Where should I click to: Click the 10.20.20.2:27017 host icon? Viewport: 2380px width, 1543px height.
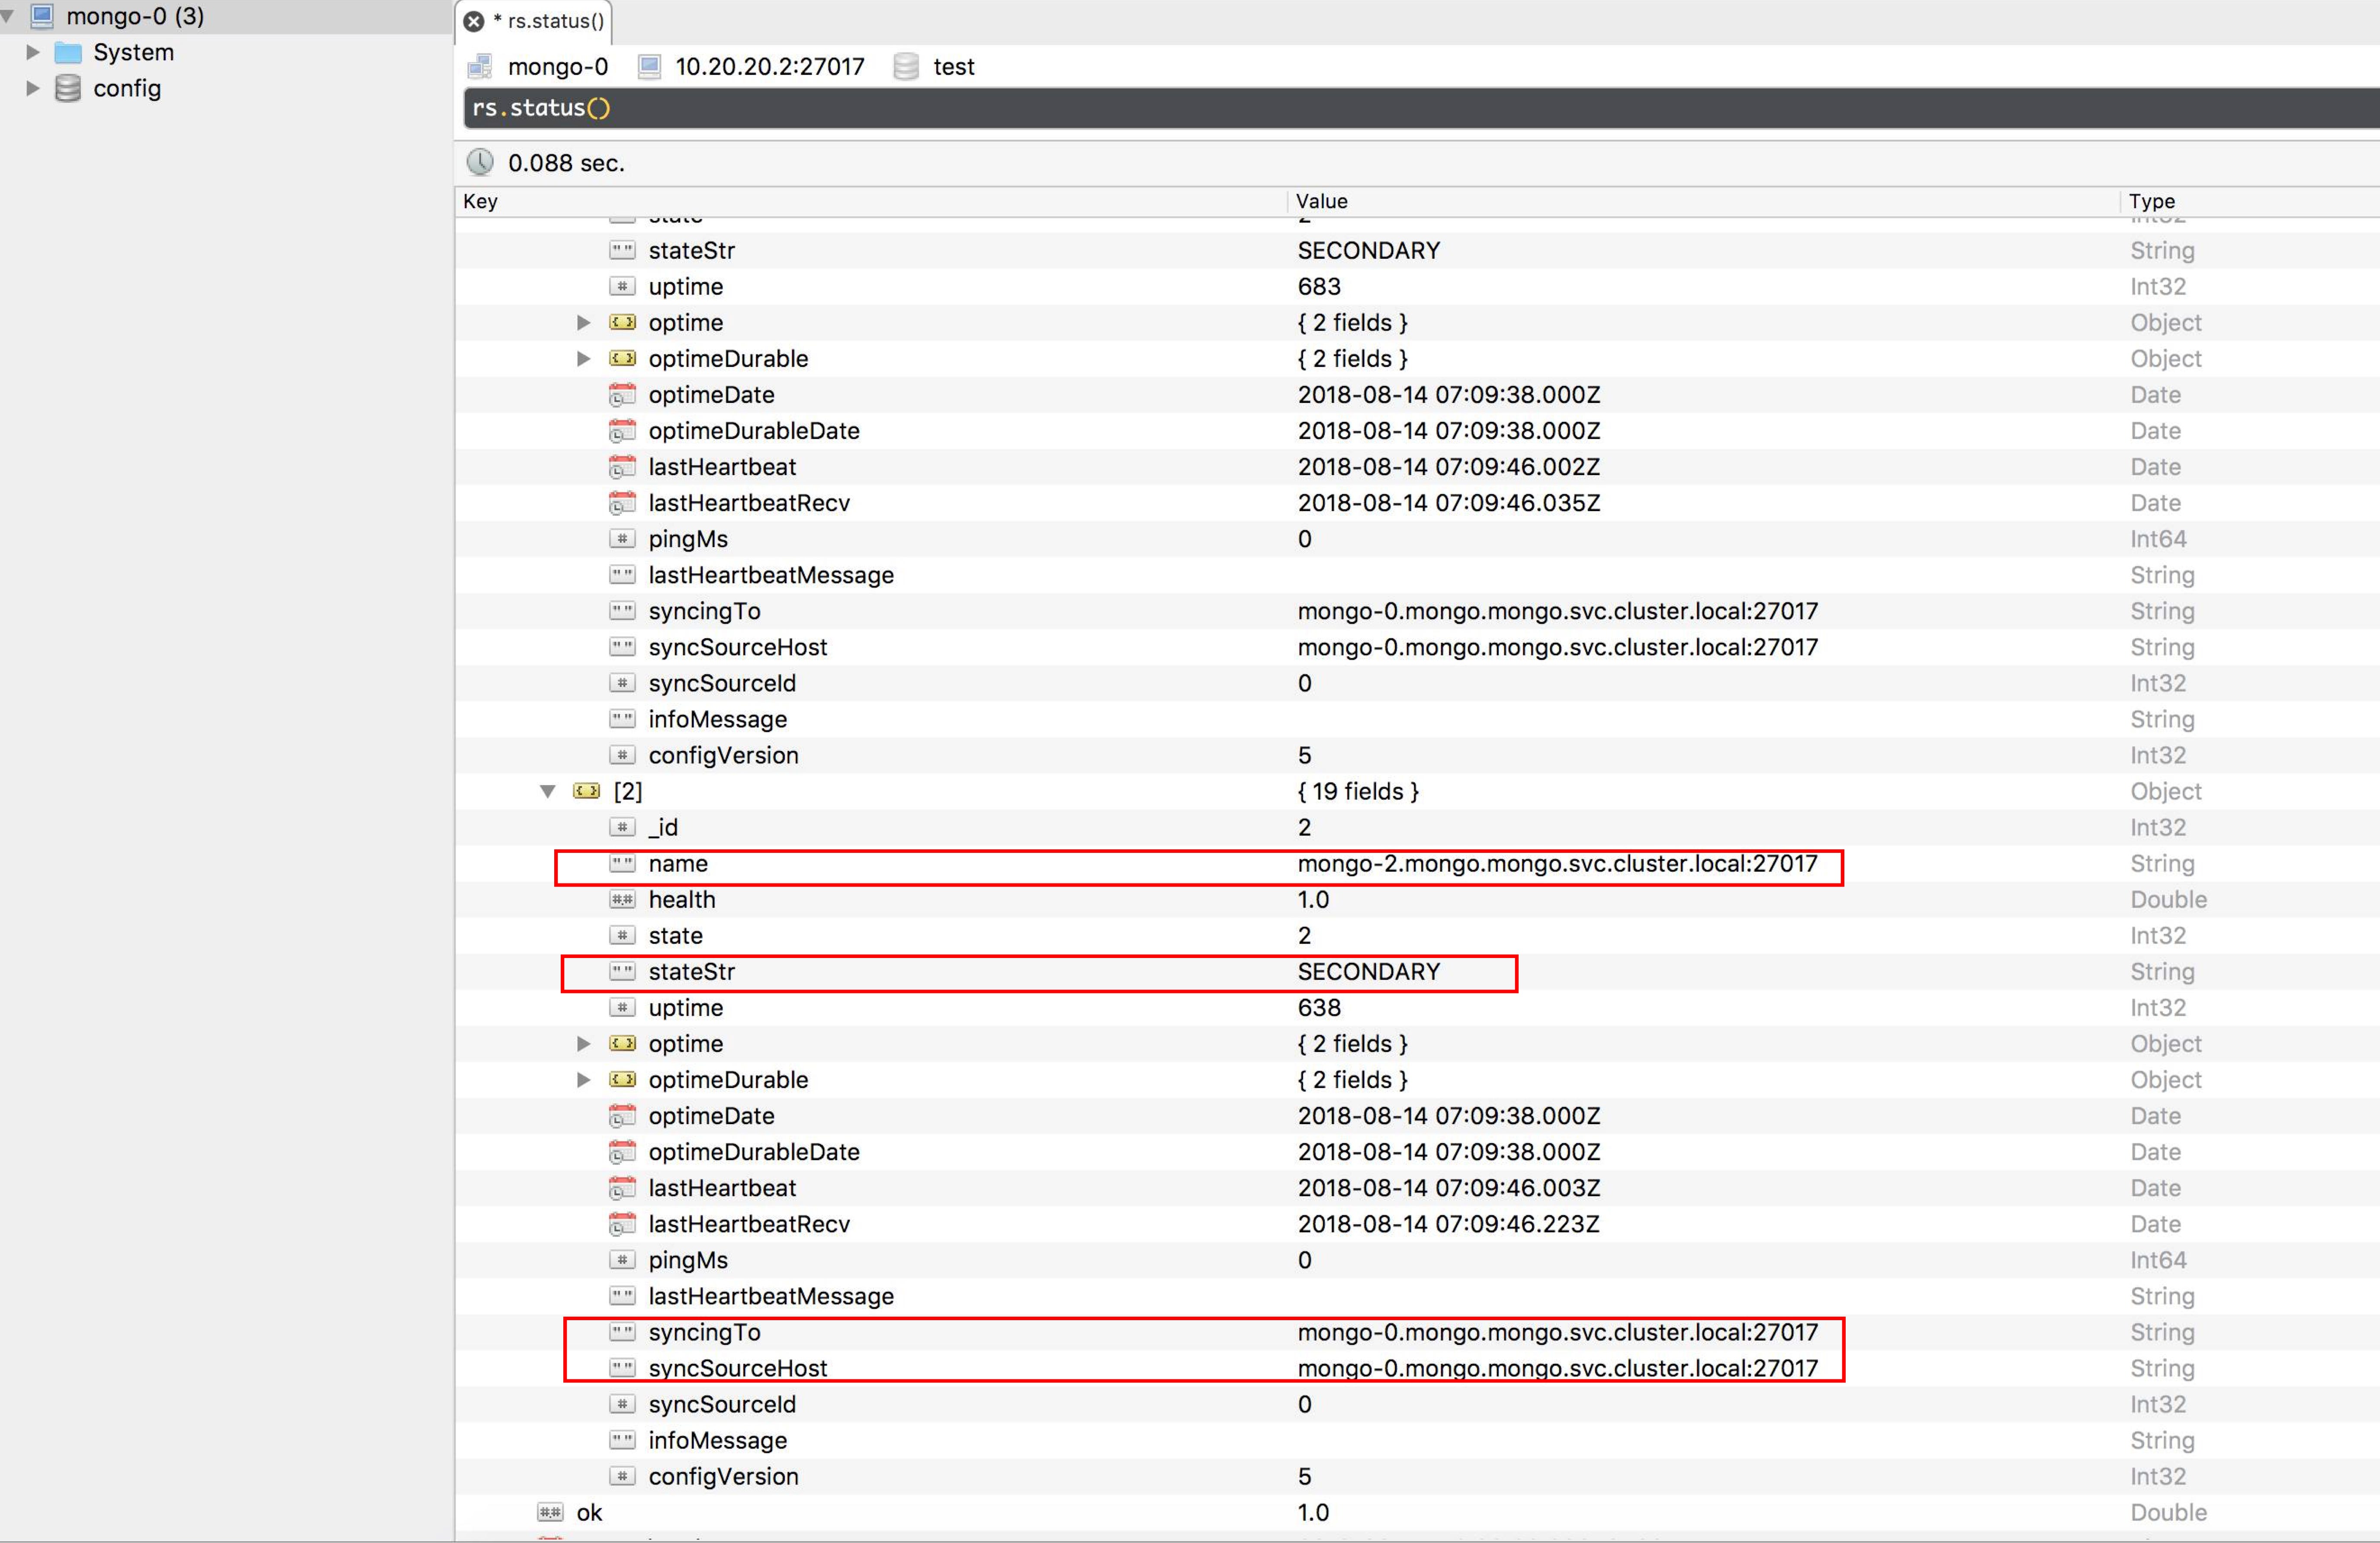[649, 66]
